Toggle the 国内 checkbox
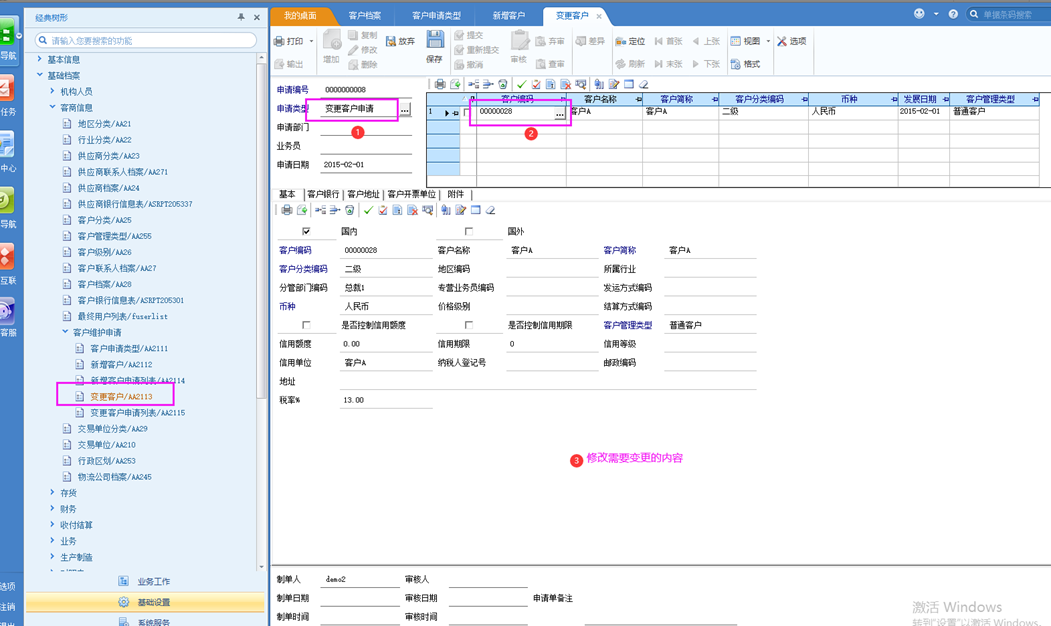This screenshot has width=1051, height=626. tap(306, 231)
